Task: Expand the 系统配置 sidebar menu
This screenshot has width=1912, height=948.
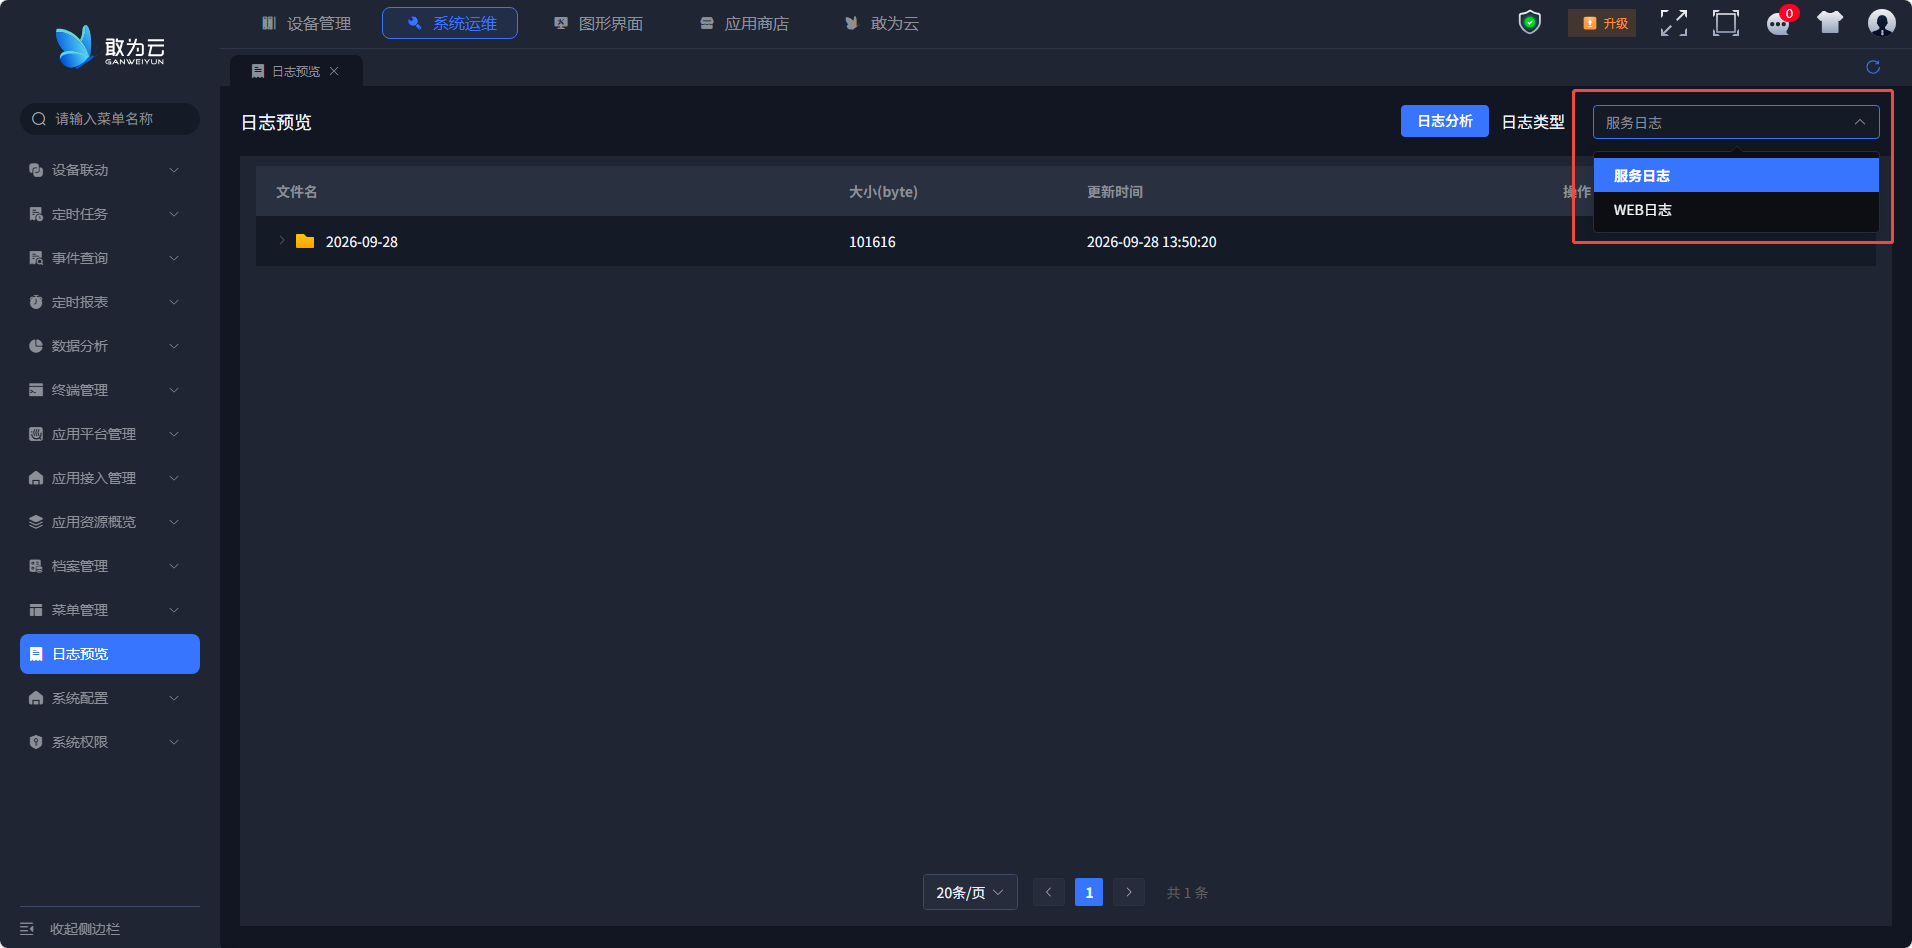Action: tap(110, 698)
